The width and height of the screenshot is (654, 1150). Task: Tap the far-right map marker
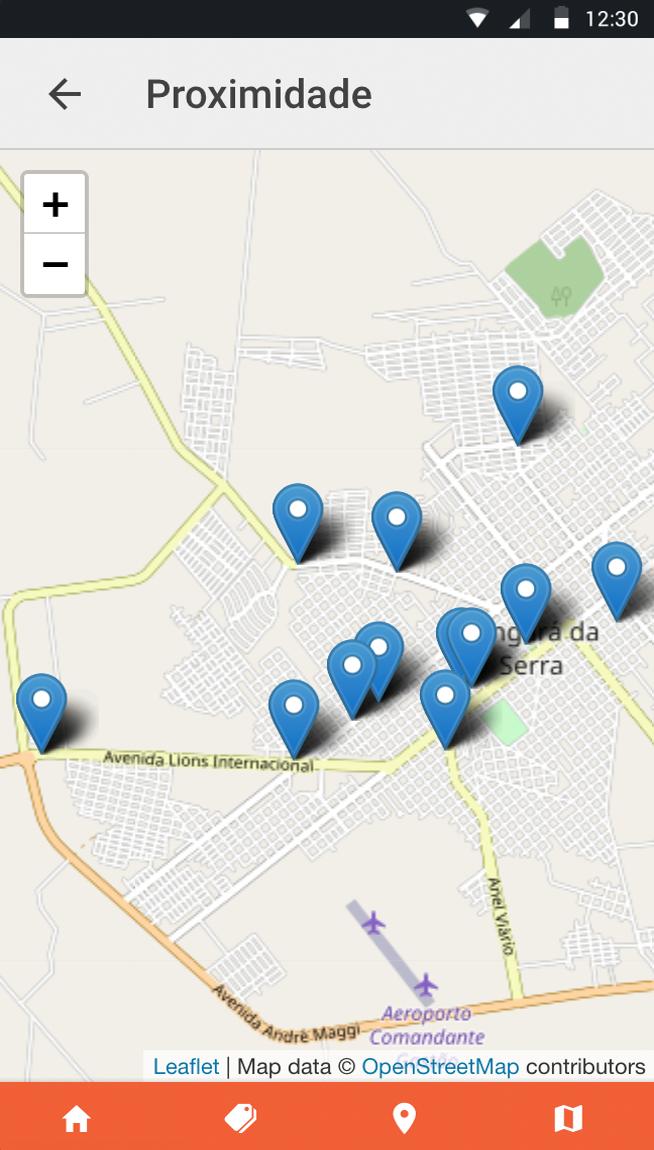click(x=617, y=581)
